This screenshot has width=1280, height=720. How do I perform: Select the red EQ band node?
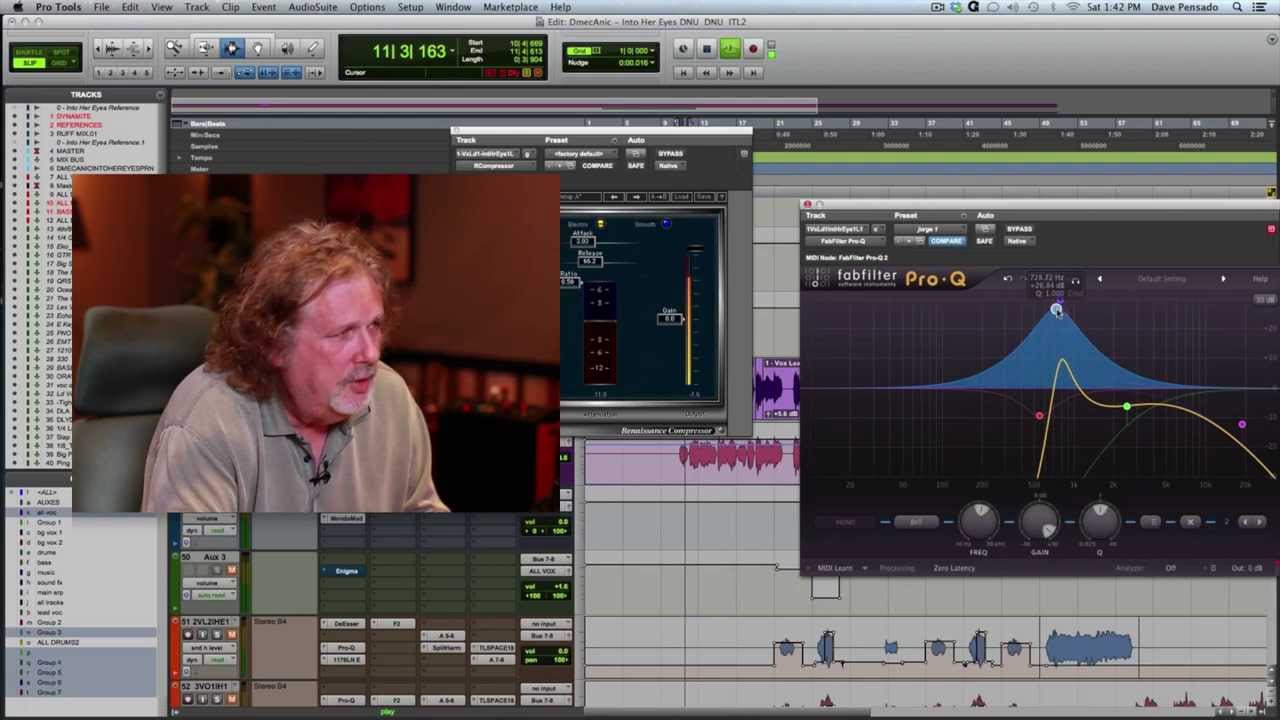(1039, 416)
